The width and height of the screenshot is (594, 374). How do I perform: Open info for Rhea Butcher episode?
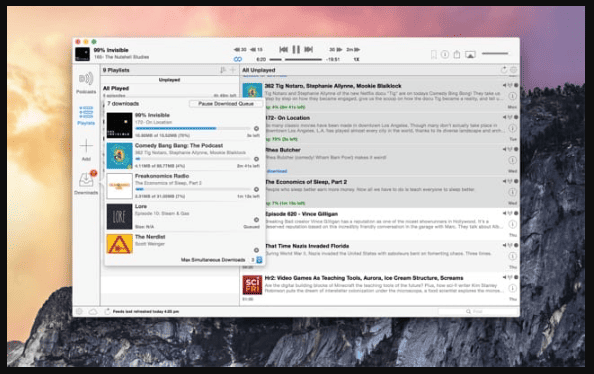pos(512,160)
